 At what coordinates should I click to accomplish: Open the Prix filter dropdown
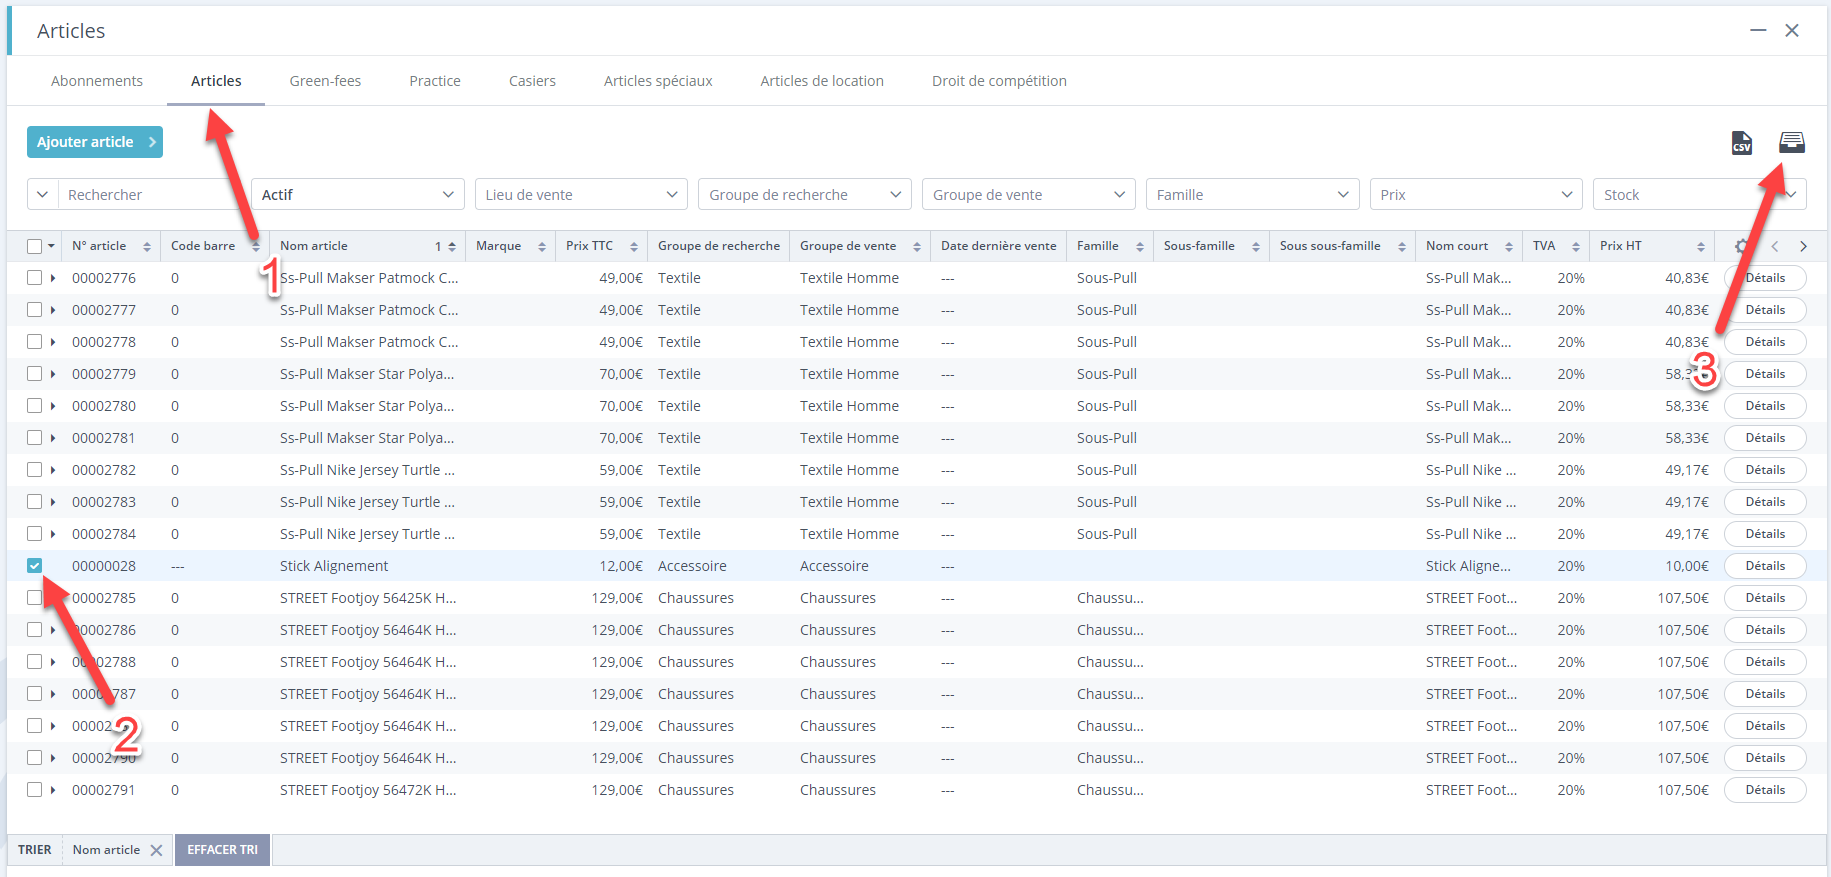pos(1476,195)
